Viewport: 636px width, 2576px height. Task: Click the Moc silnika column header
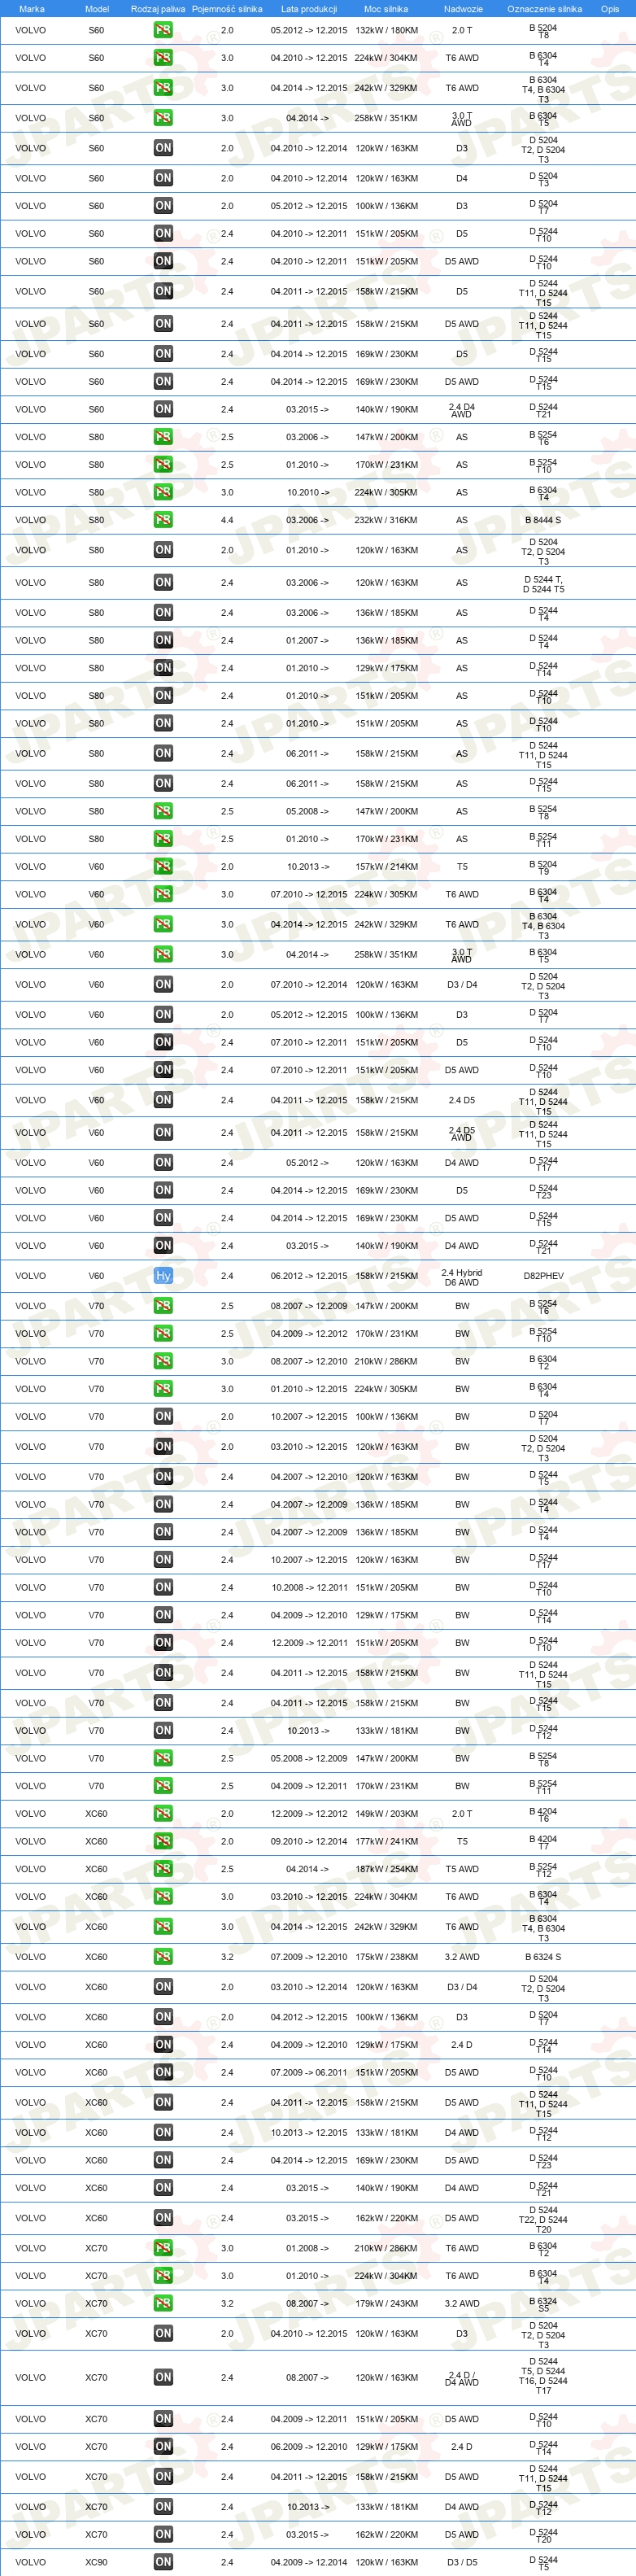coord(386,8)
